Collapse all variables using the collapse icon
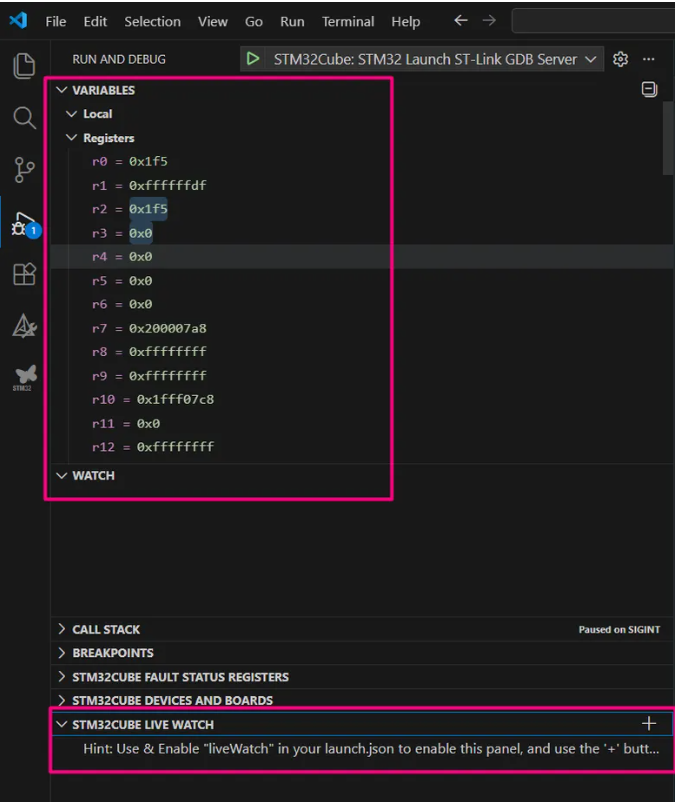 click(649, 89)
